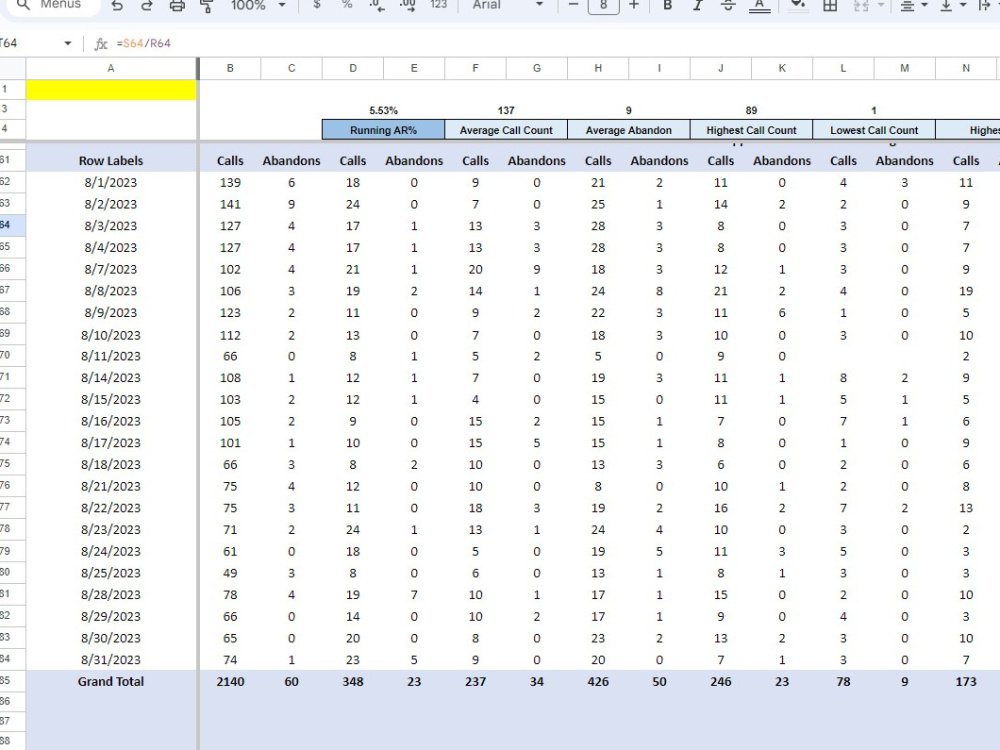Click the 5.53% value cell
This screenshot has height=750, width=1000.
[x=383, y=110]
